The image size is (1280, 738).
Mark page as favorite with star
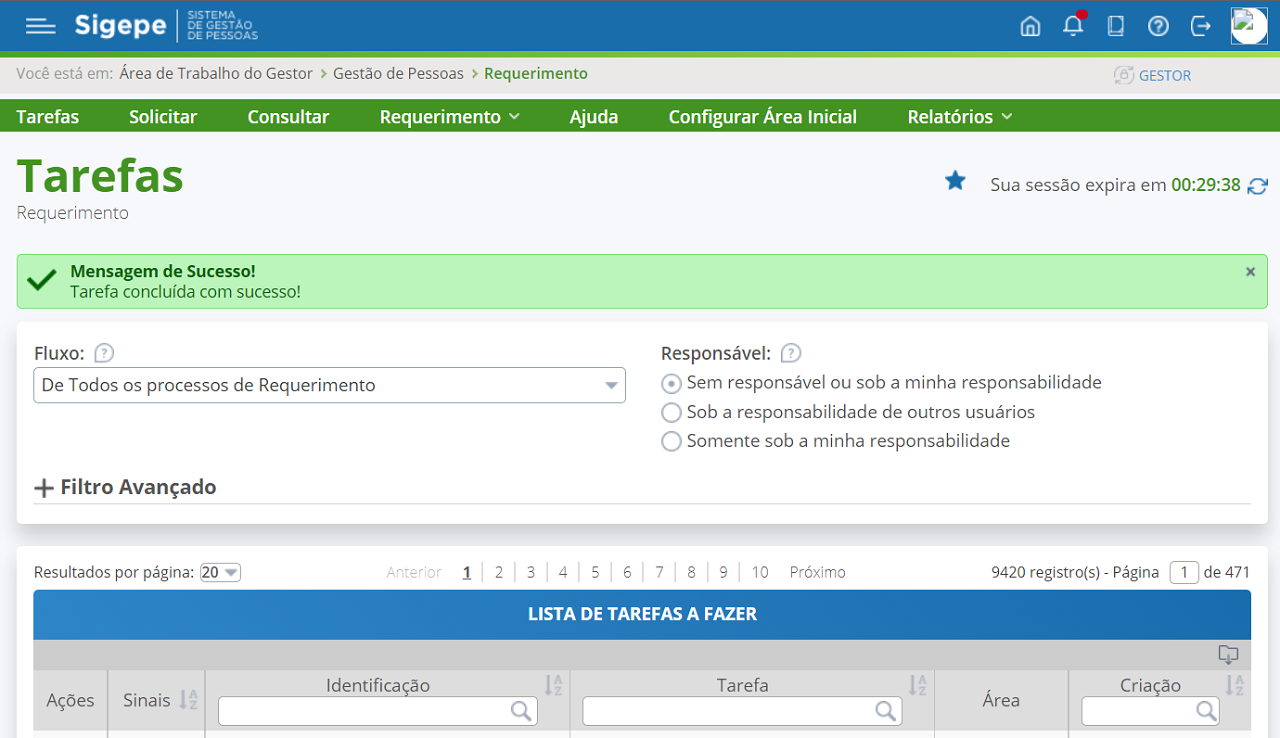956,181
